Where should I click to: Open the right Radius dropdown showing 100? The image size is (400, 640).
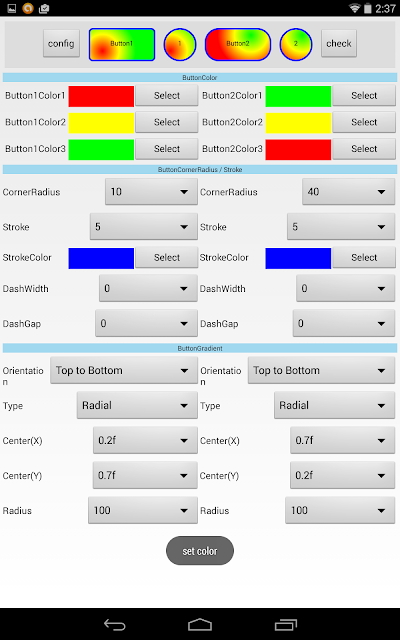[x=340, y=510]
